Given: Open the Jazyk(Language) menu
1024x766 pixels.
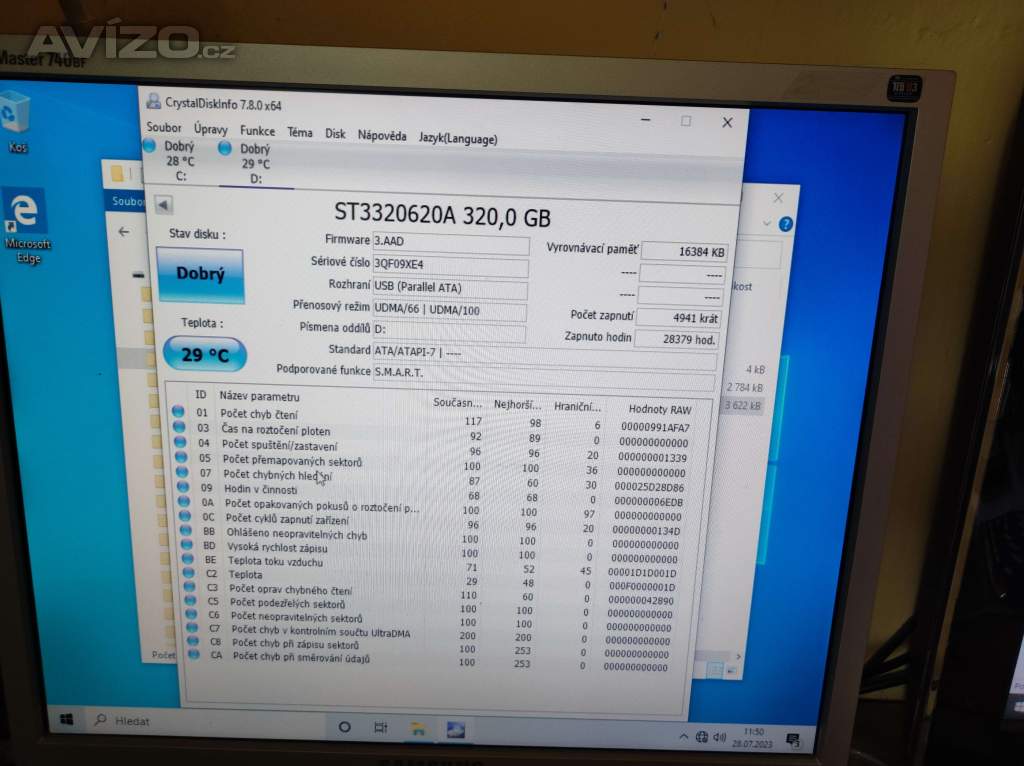Looking at the screenshot, I should [458, 138].
